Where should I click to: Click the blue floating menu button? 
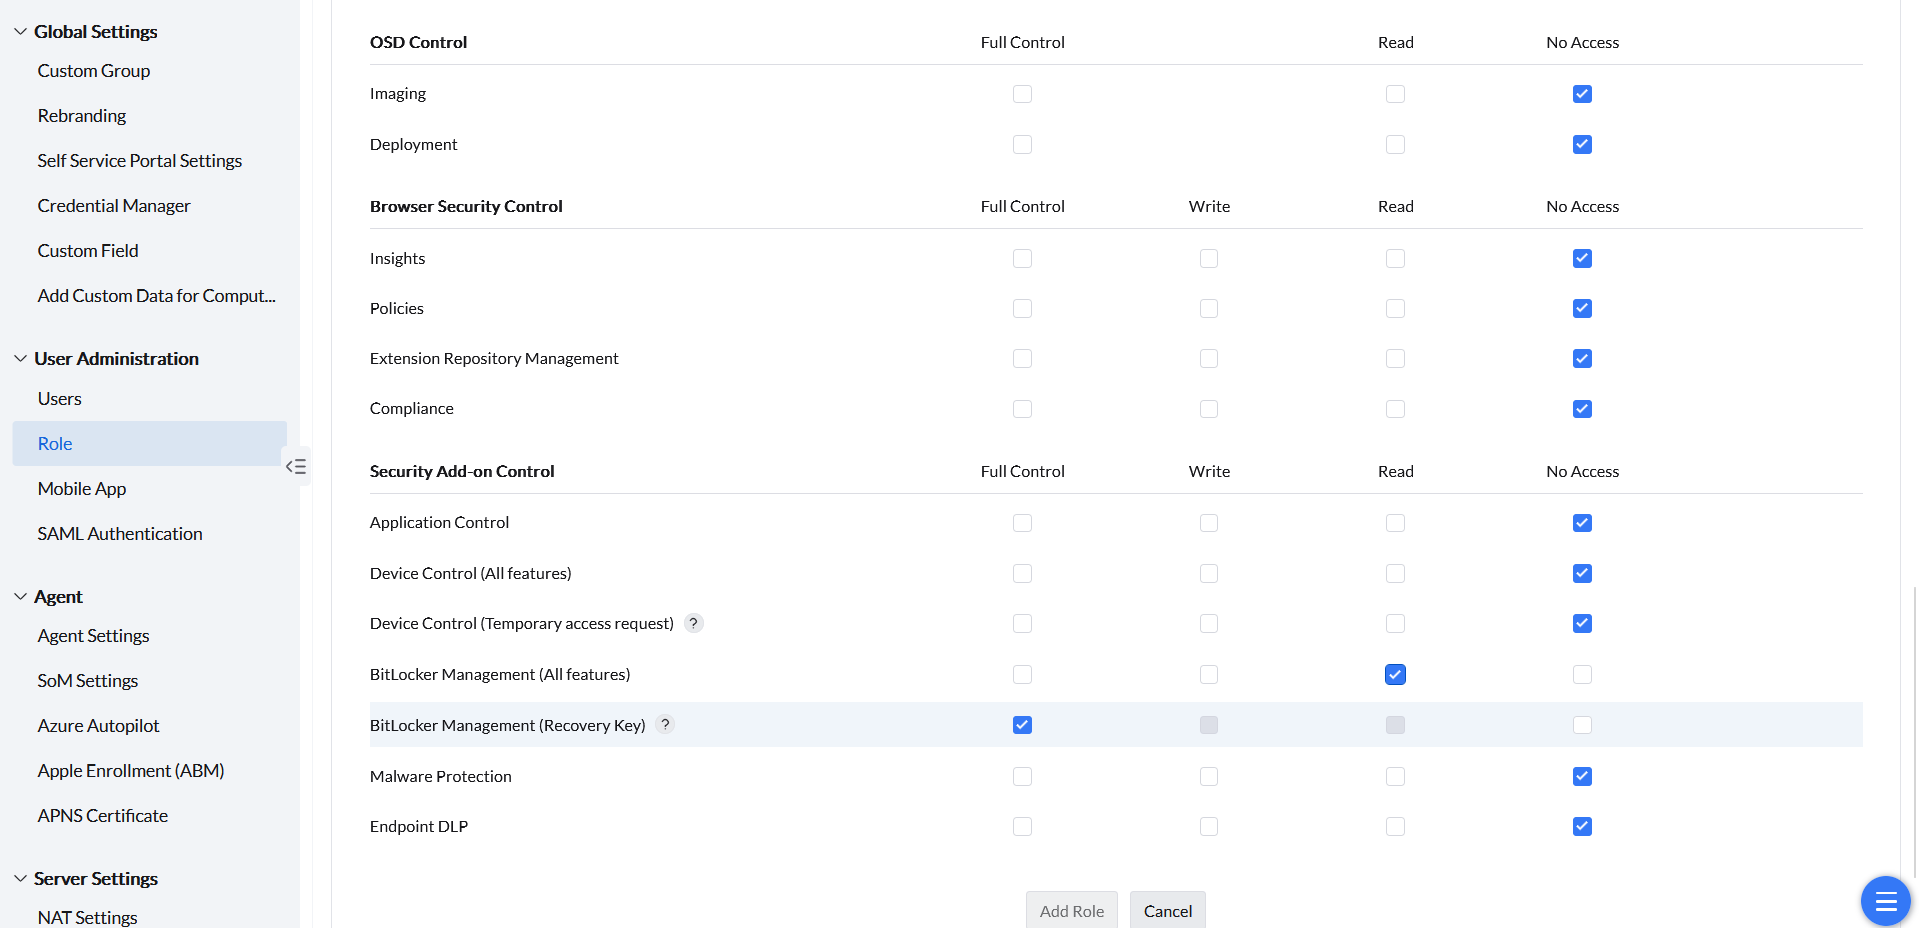pos(1885,901)
